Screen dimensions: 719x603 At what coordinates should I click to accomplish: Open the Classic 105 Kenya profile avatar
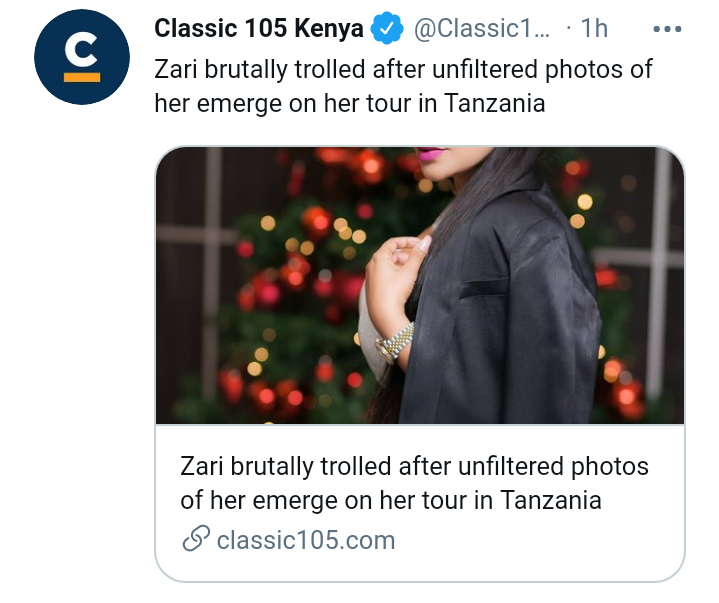pyautogui.click(x=82, y=57)
